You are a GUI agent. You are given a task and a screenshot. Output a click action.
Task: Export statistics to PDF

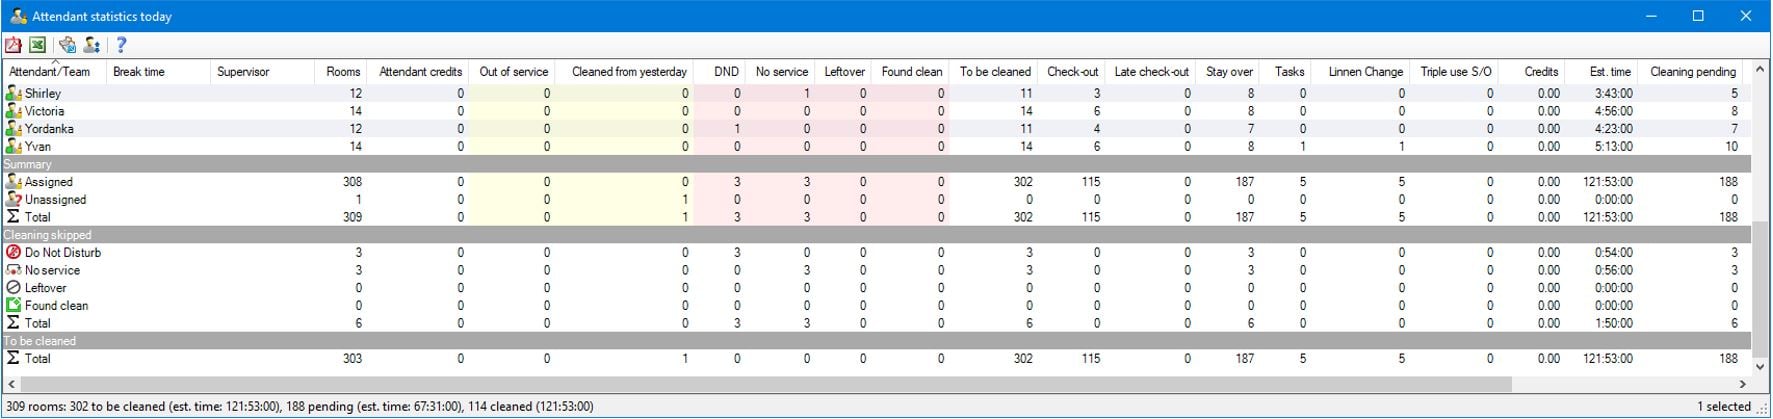13,45
